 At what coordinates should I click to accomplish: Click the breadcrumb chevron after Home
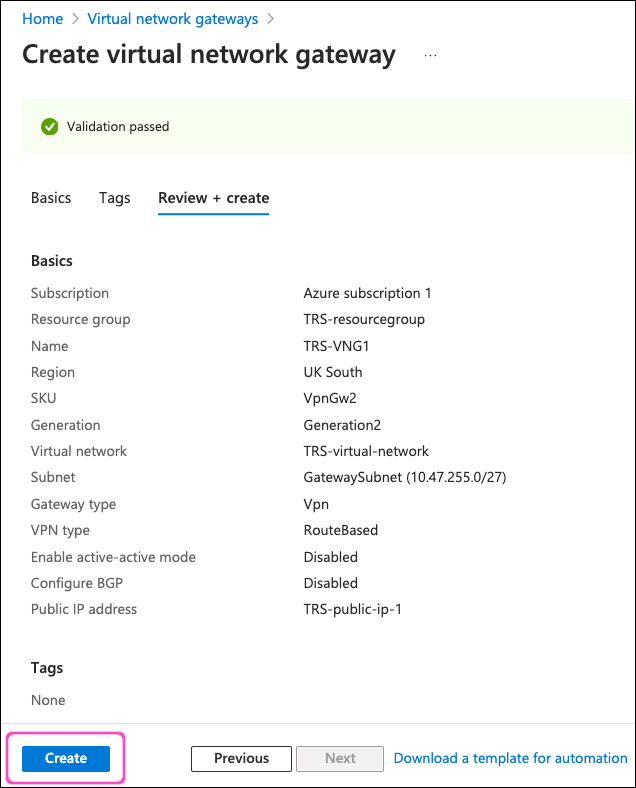[x=75, y=19]
